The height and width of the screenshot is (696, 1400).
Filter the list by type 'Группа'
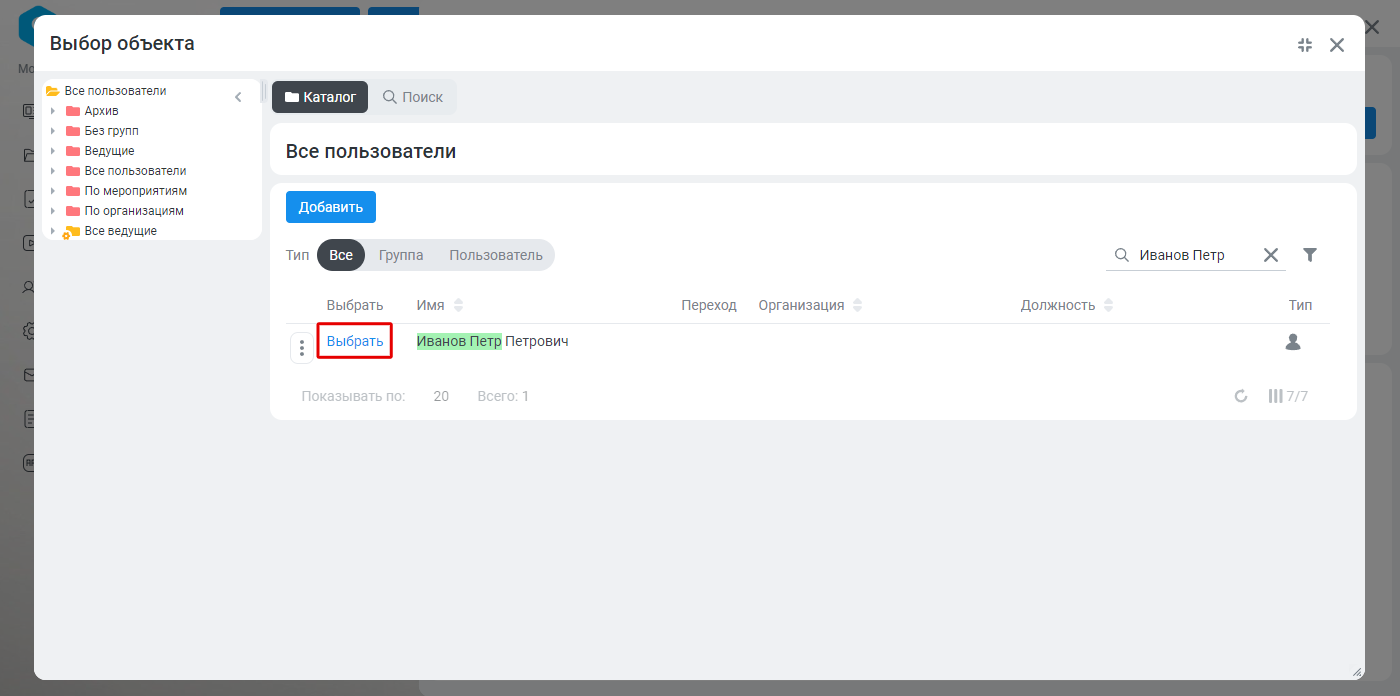pos(401,255)
